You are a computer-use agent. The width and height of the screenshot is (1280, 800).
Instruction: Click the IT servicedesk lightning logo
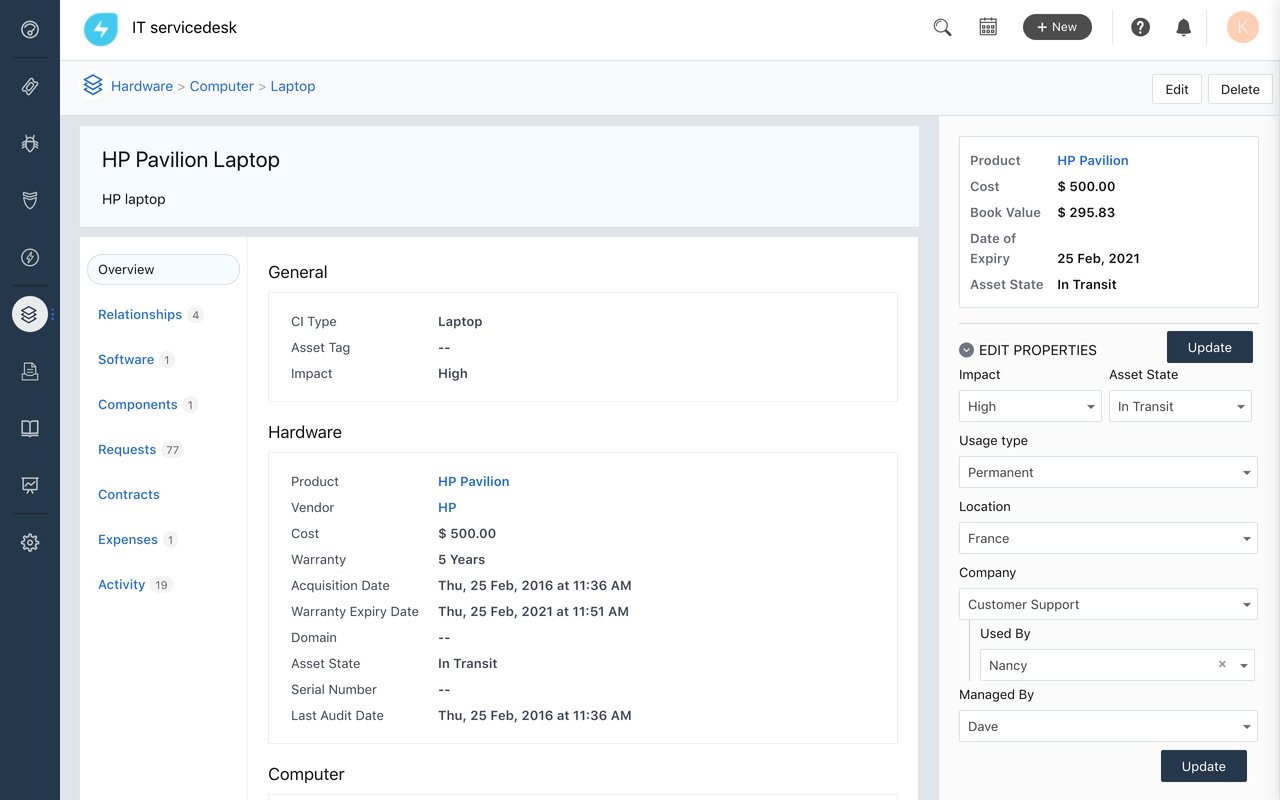(x=101, y=29)
